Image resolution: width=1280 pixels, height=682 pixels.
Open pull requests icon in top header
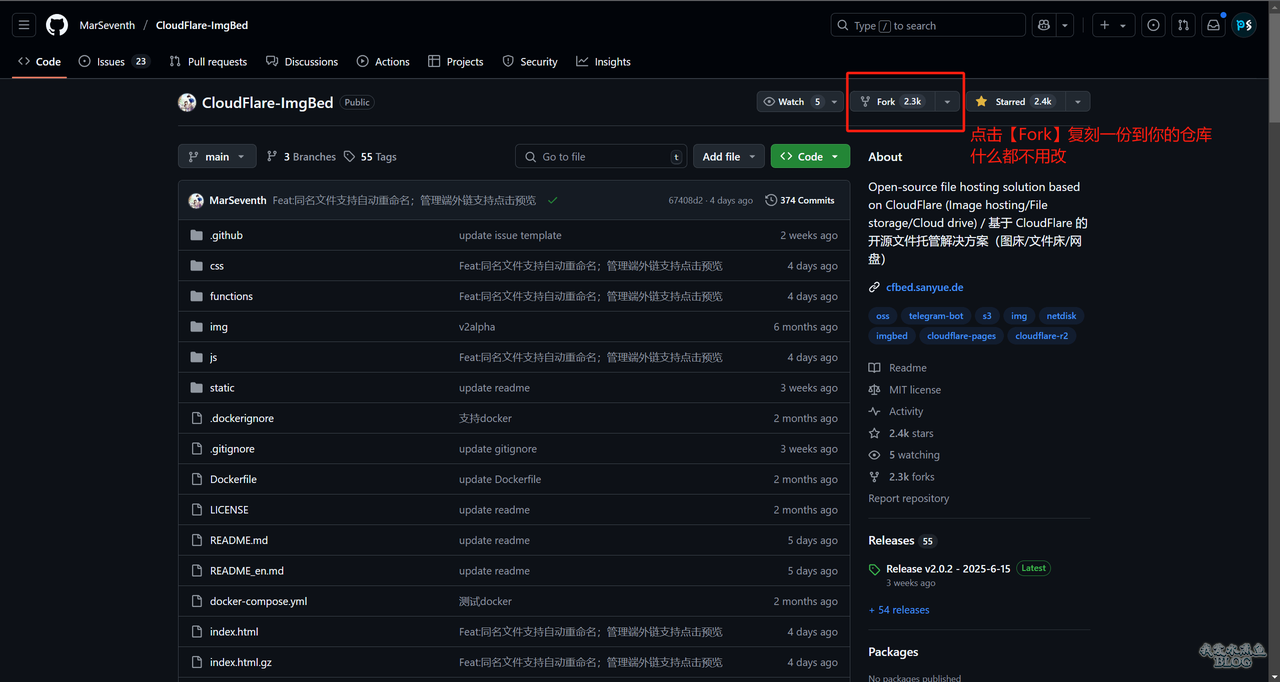tap(1184, 25)
